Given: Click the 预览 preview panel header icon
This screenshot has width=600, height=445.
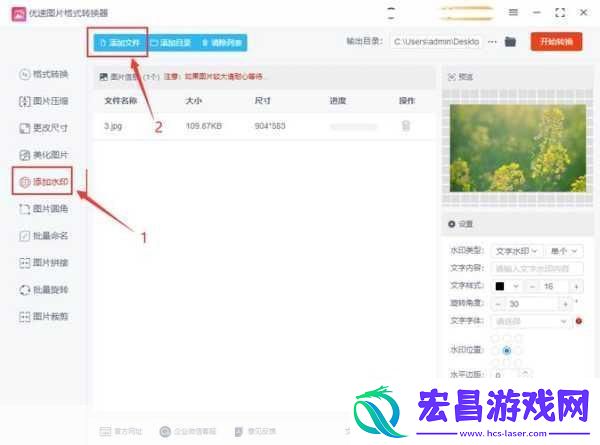Looking at the screenshot, I should pyautogui.click(x=452, y=77).
